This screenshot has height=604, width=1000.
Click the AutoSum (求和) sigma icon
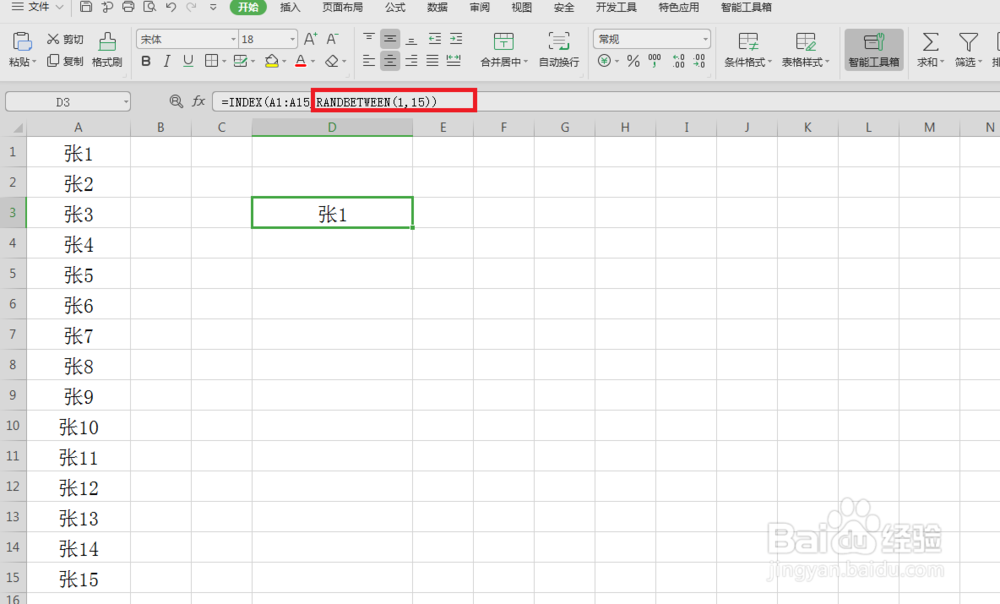pyautogui.click(x=930, y=42)
